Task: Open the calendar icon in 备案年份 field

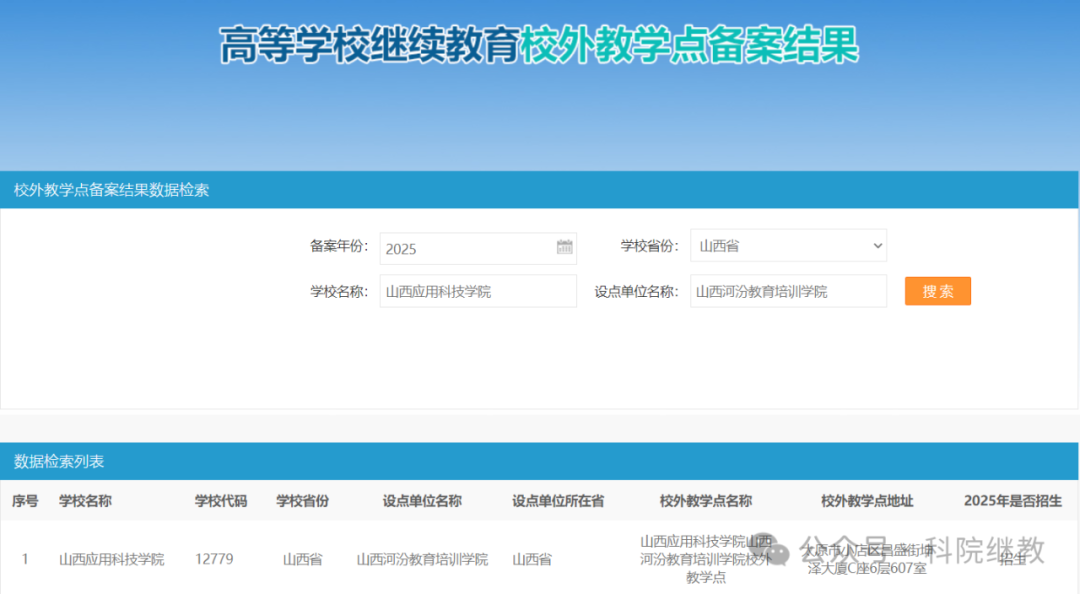Action: 564,247
